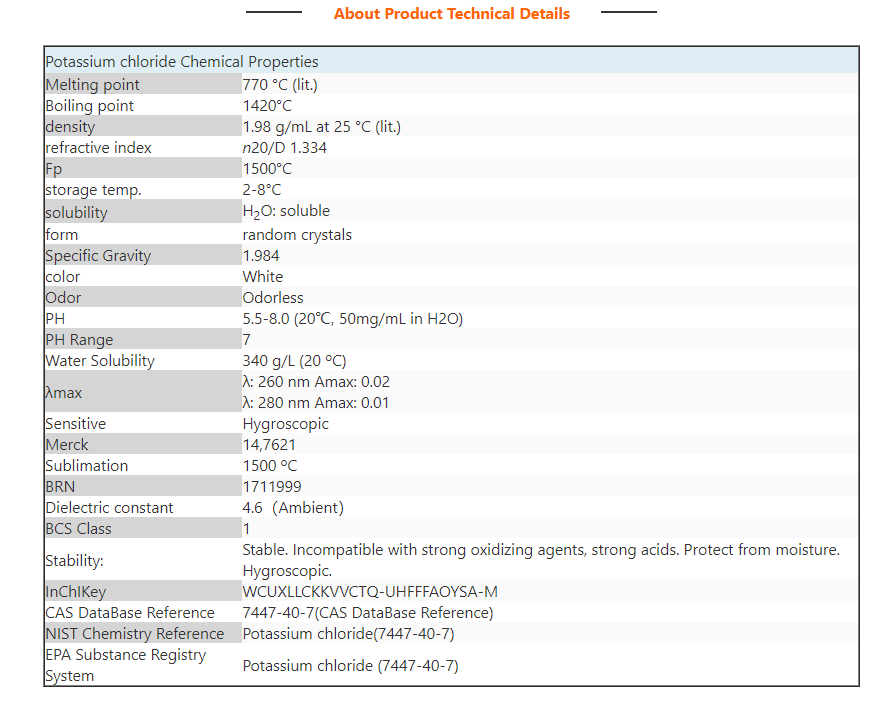The width and height of the screenshot is (886, 709).
Task: Open the NIST Potassium chloride(7447-40-7) link
Action: [x=348, y=634]
